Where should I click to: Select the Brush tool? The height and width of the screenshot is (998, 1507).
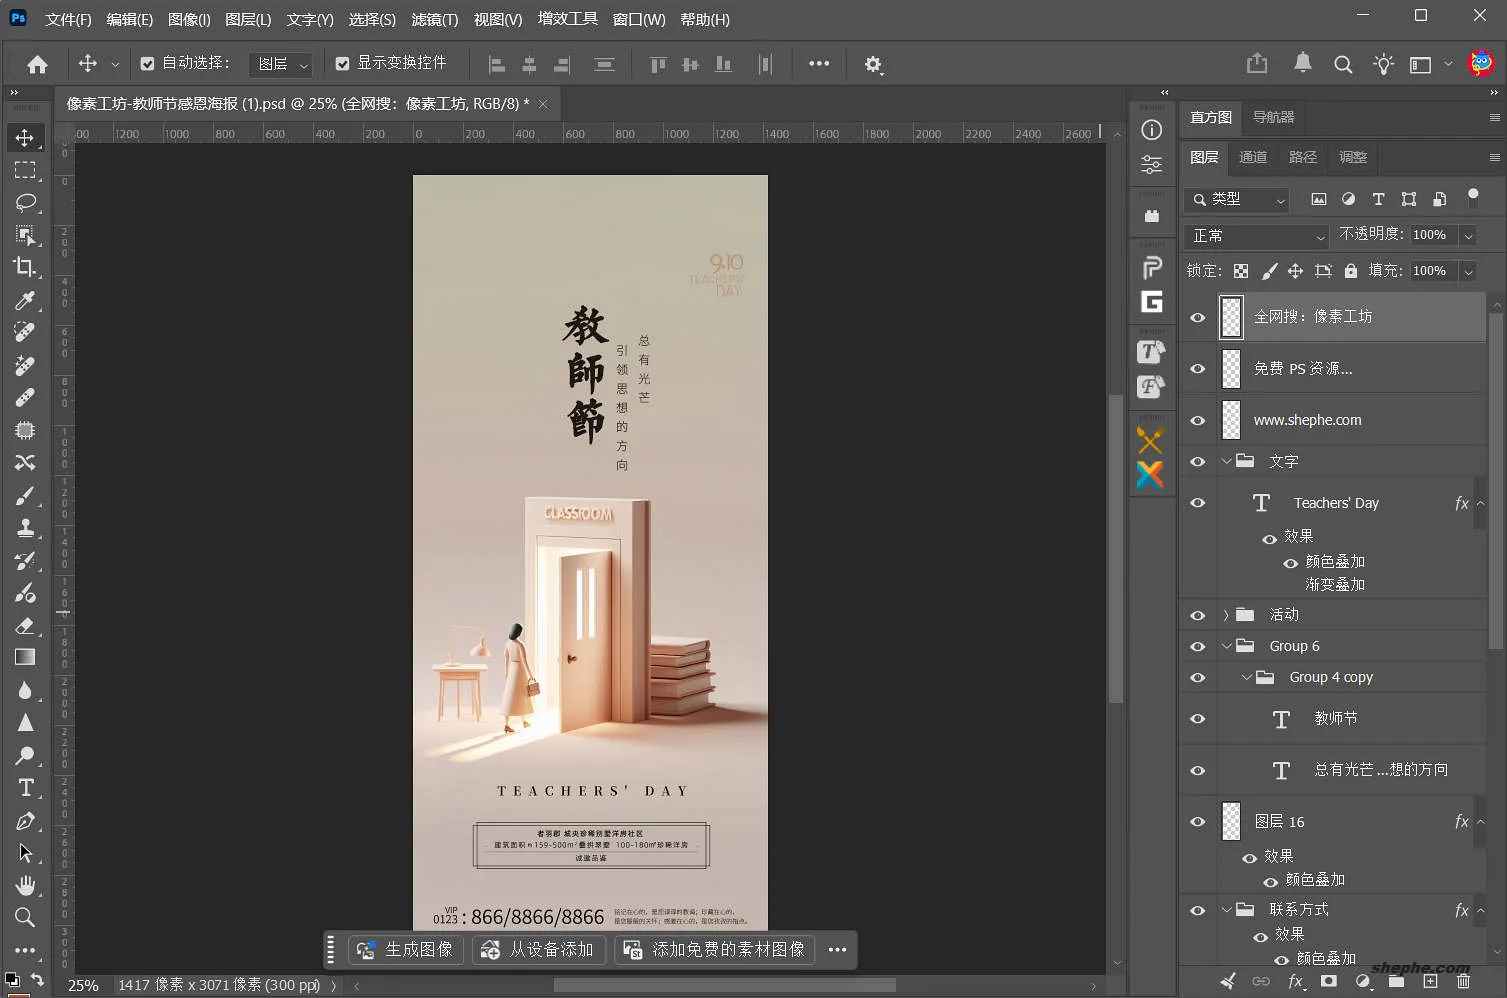tap(25, 496)
